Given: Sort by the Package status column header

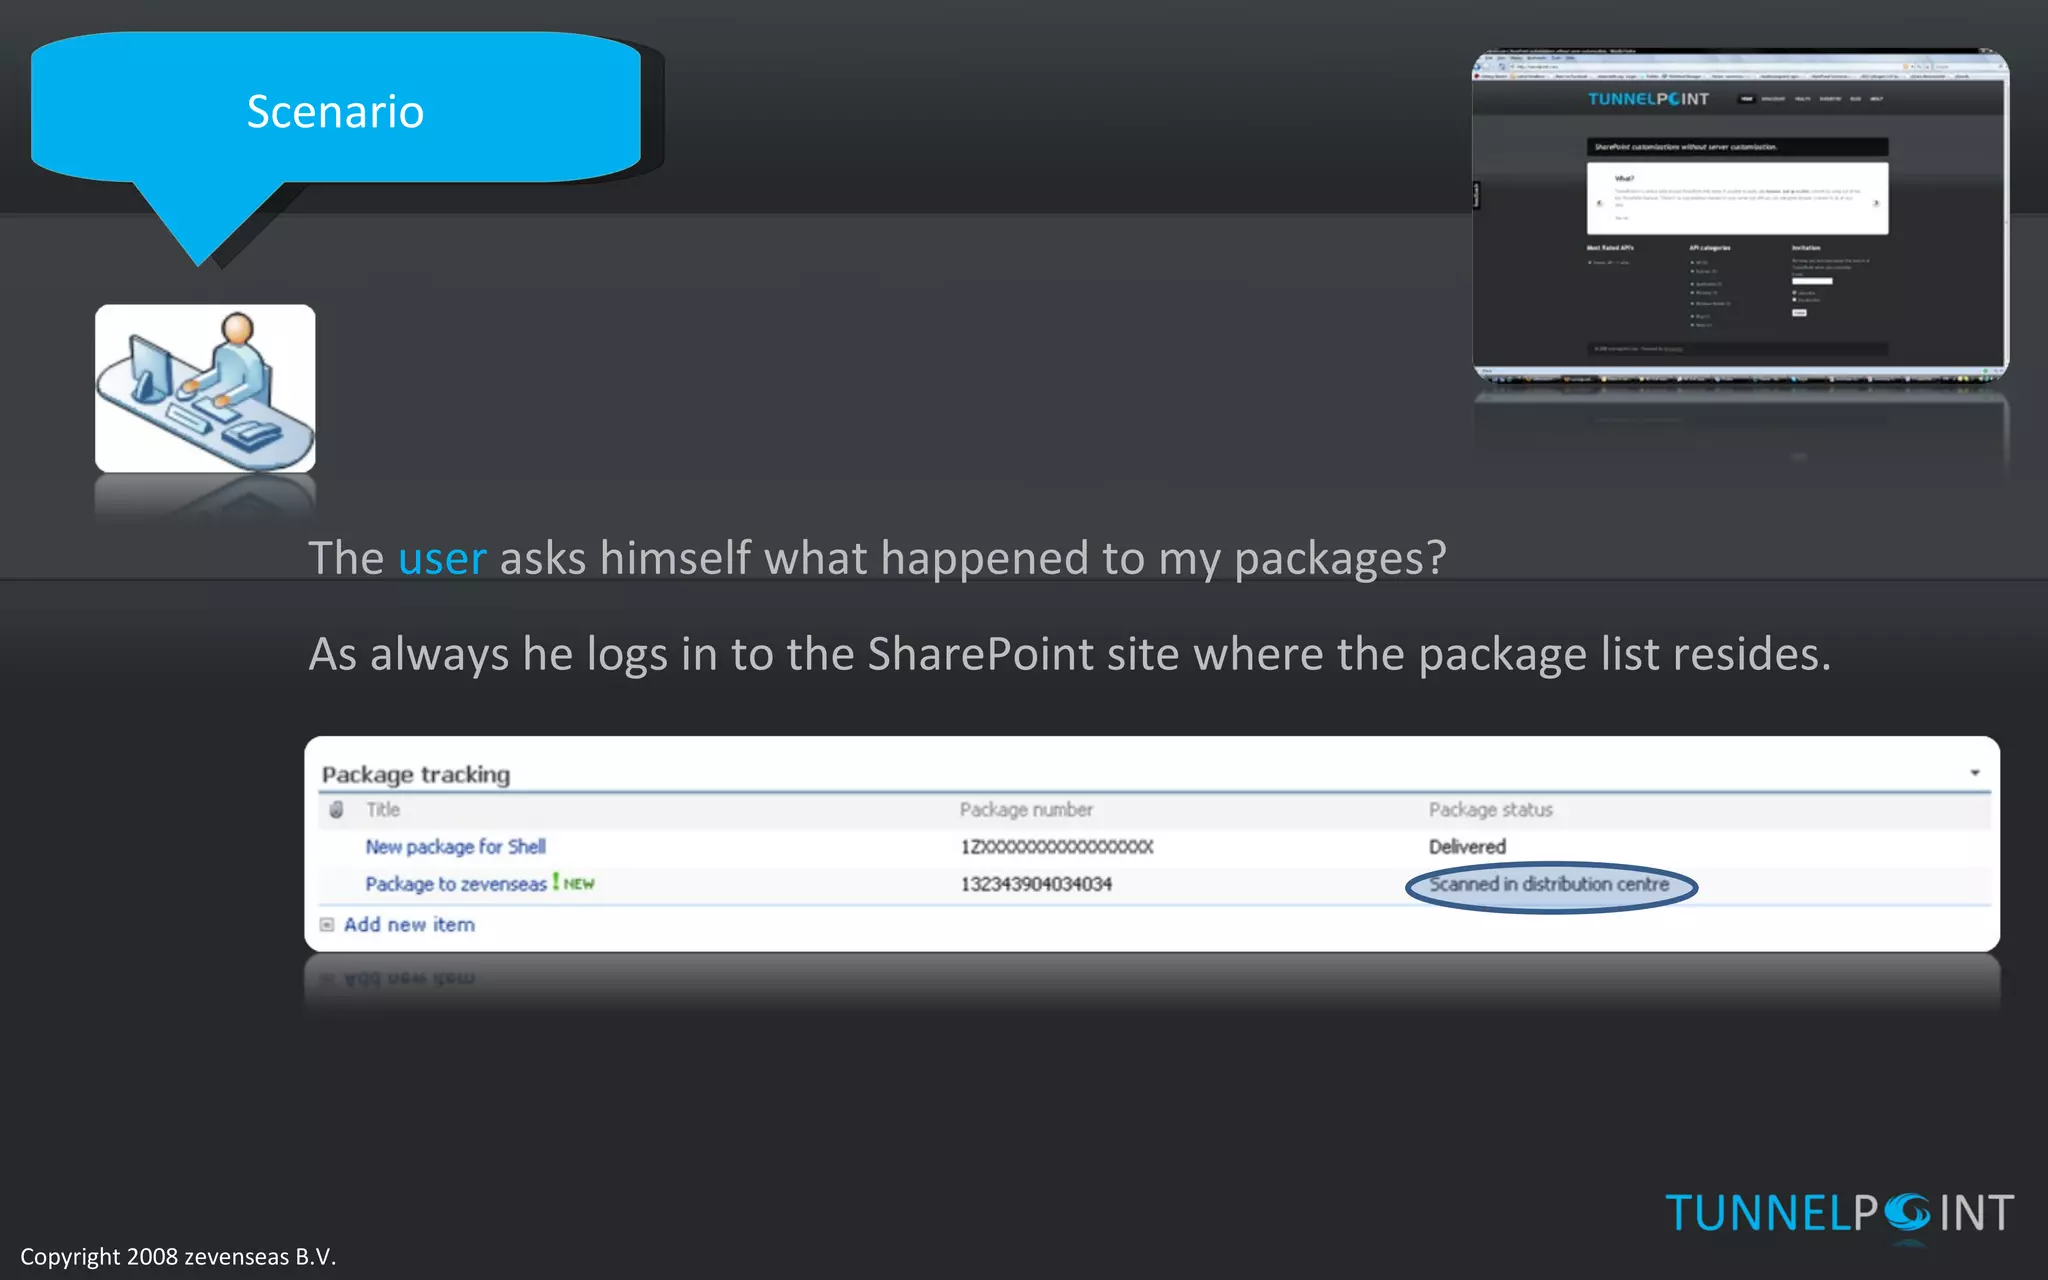Looking at the screenshot, I should tap(1490, 810).
